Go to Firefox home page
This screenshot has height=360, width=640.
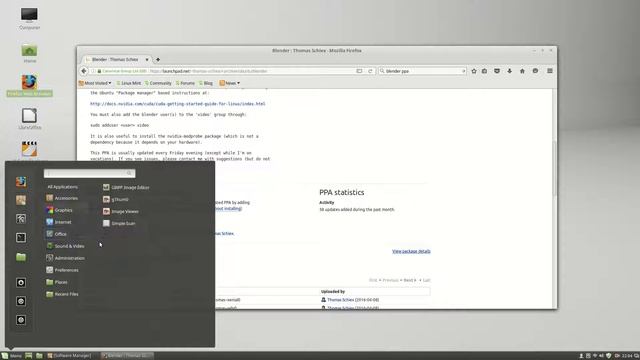522,71
